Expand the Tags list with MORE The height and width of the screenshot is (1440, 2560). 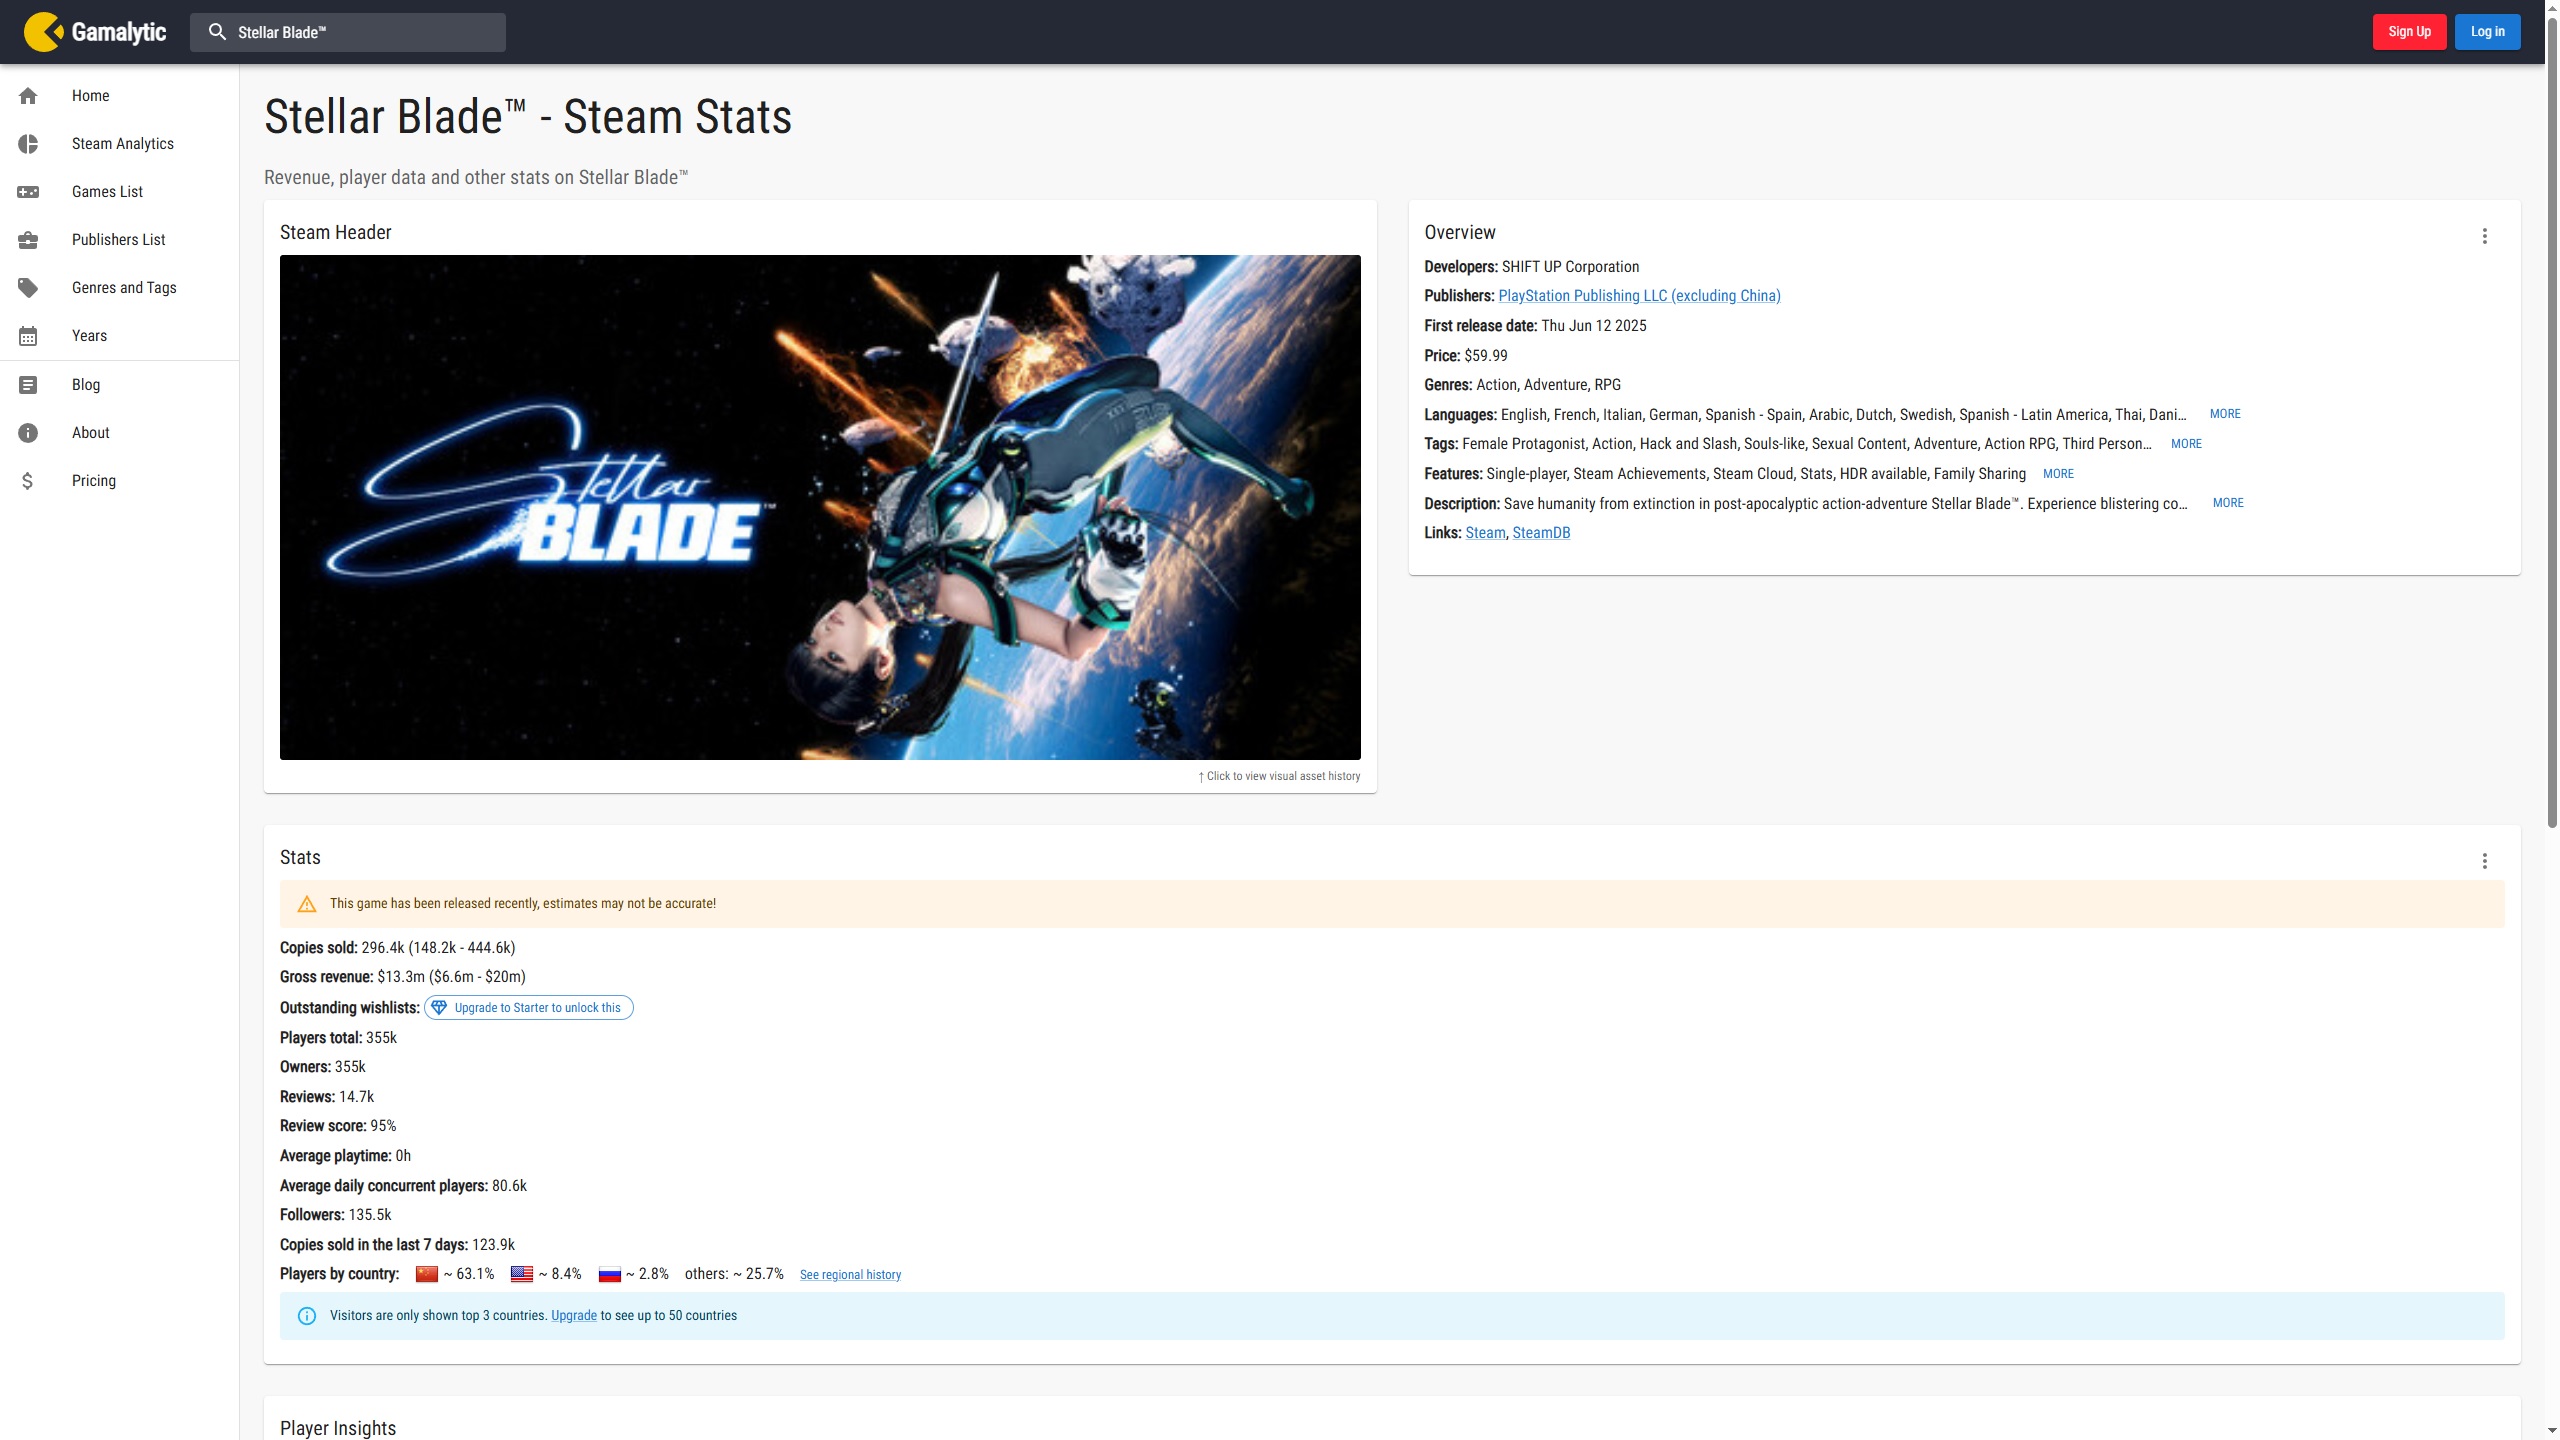coord(2186,444)
